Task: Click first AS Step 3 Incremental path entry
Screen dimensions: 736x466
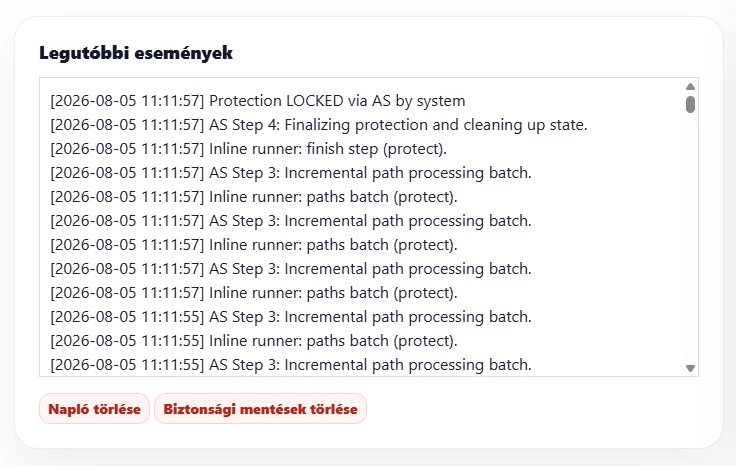Action: [x=291, y=173]
